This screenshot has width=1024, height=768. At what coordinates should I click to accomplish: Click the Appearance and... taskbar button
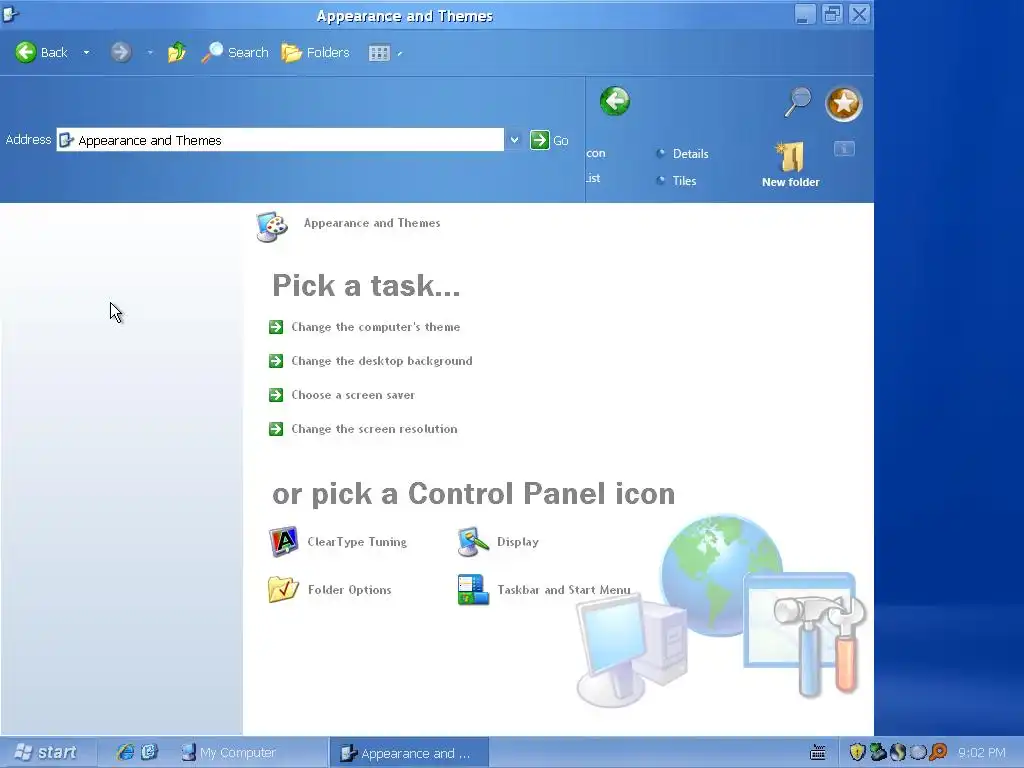pos(409,752)
